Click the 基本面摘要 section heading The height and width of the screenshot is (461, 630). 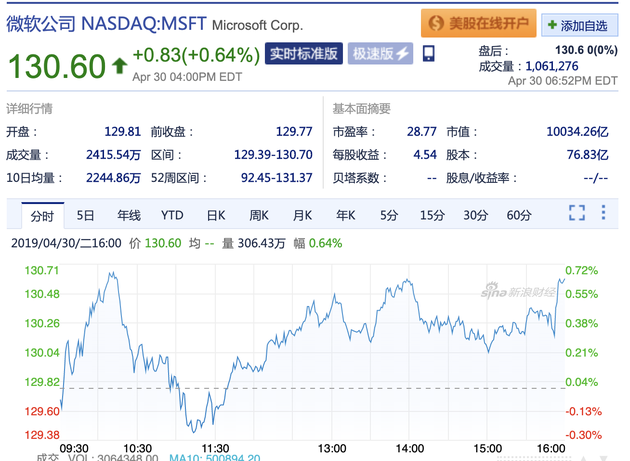point(362,109)
